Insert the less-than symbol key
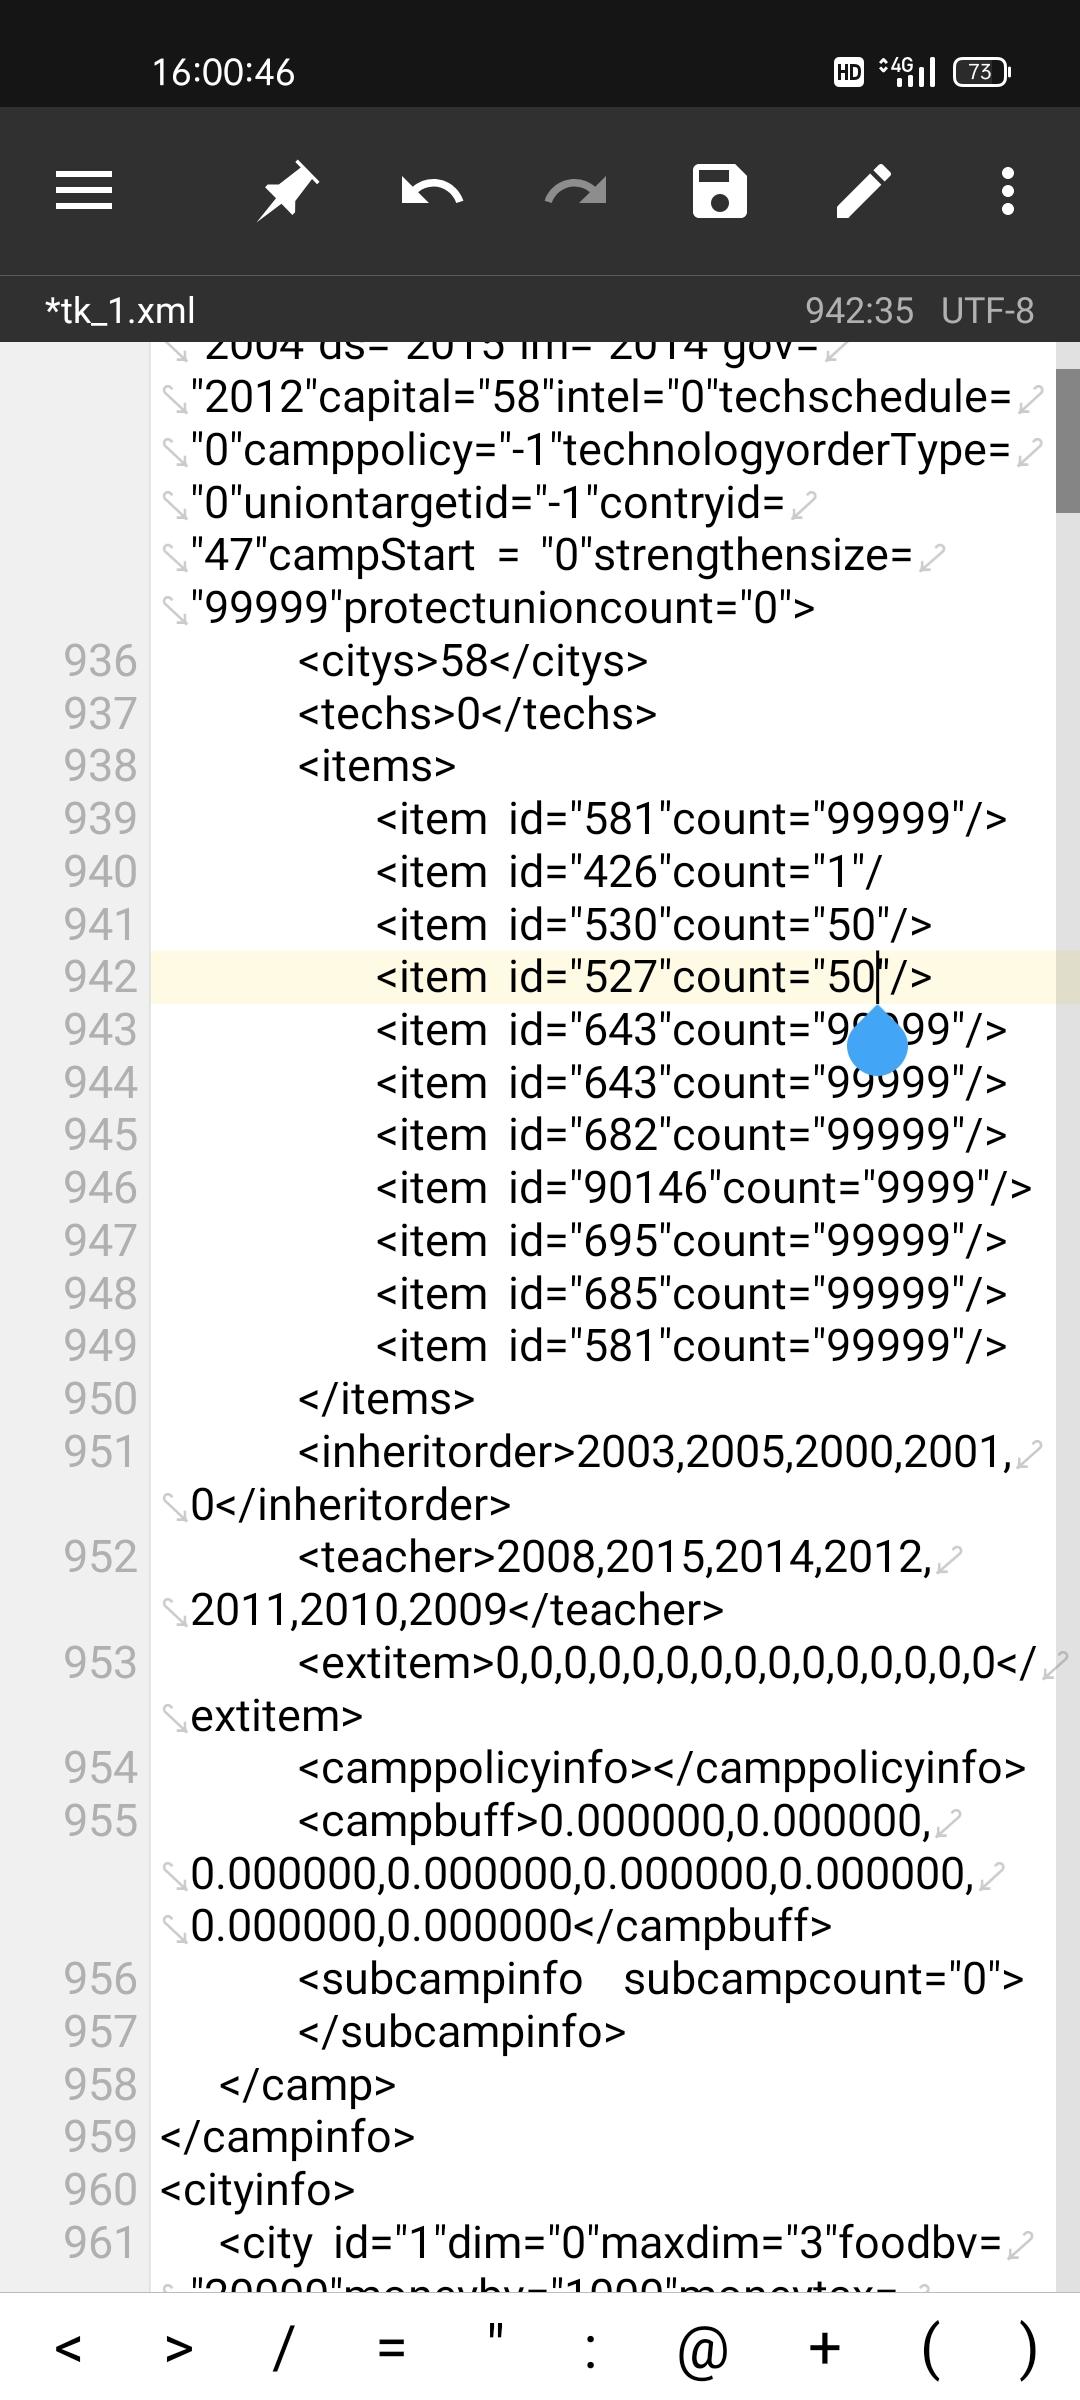This screenshot has width=1080, height=2400. (x=68, y=2347)
